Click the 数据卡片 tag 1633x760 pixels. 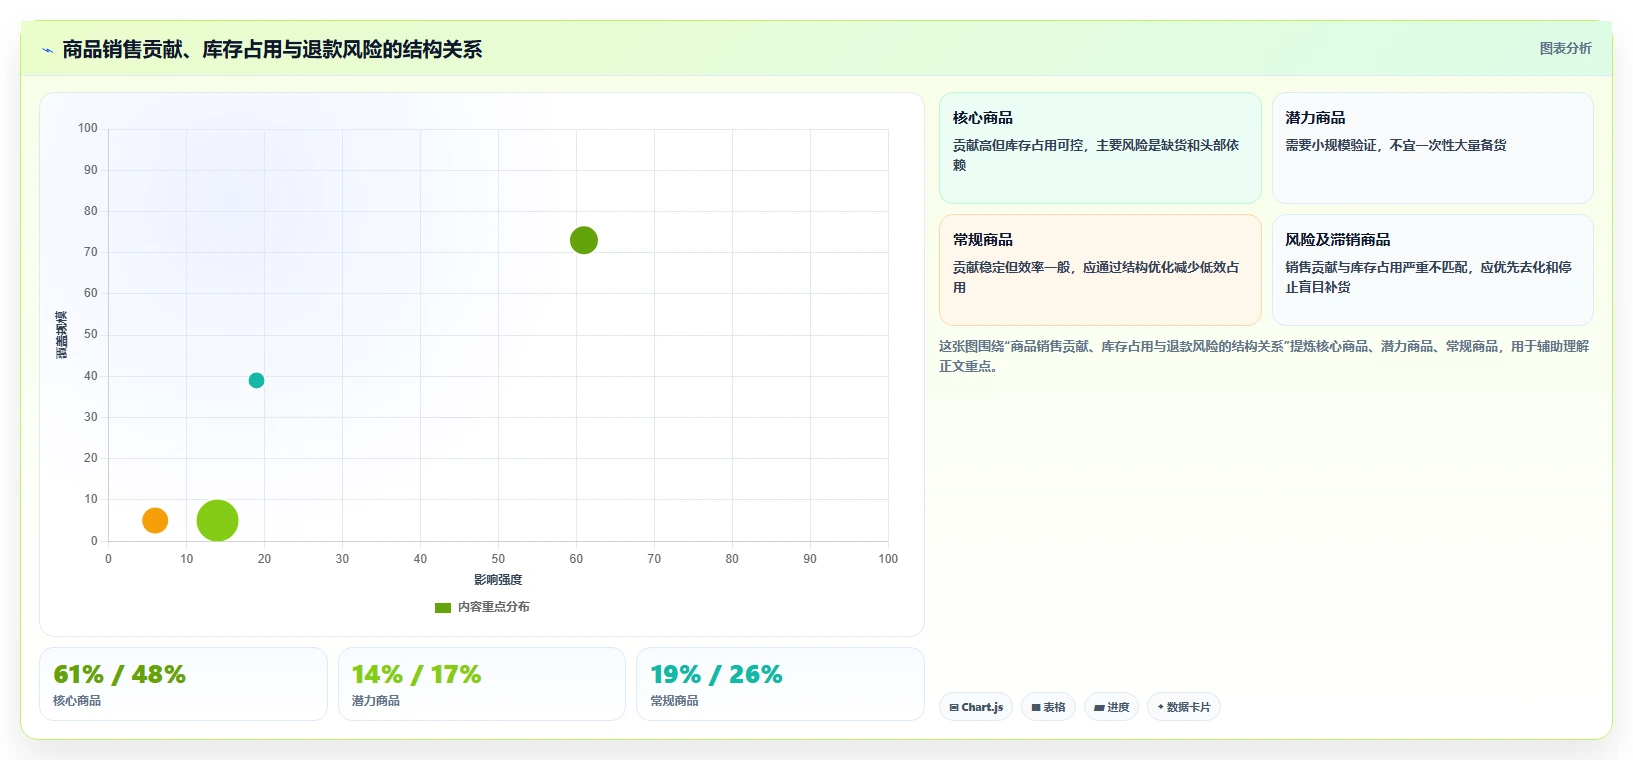click(1184, 707)
